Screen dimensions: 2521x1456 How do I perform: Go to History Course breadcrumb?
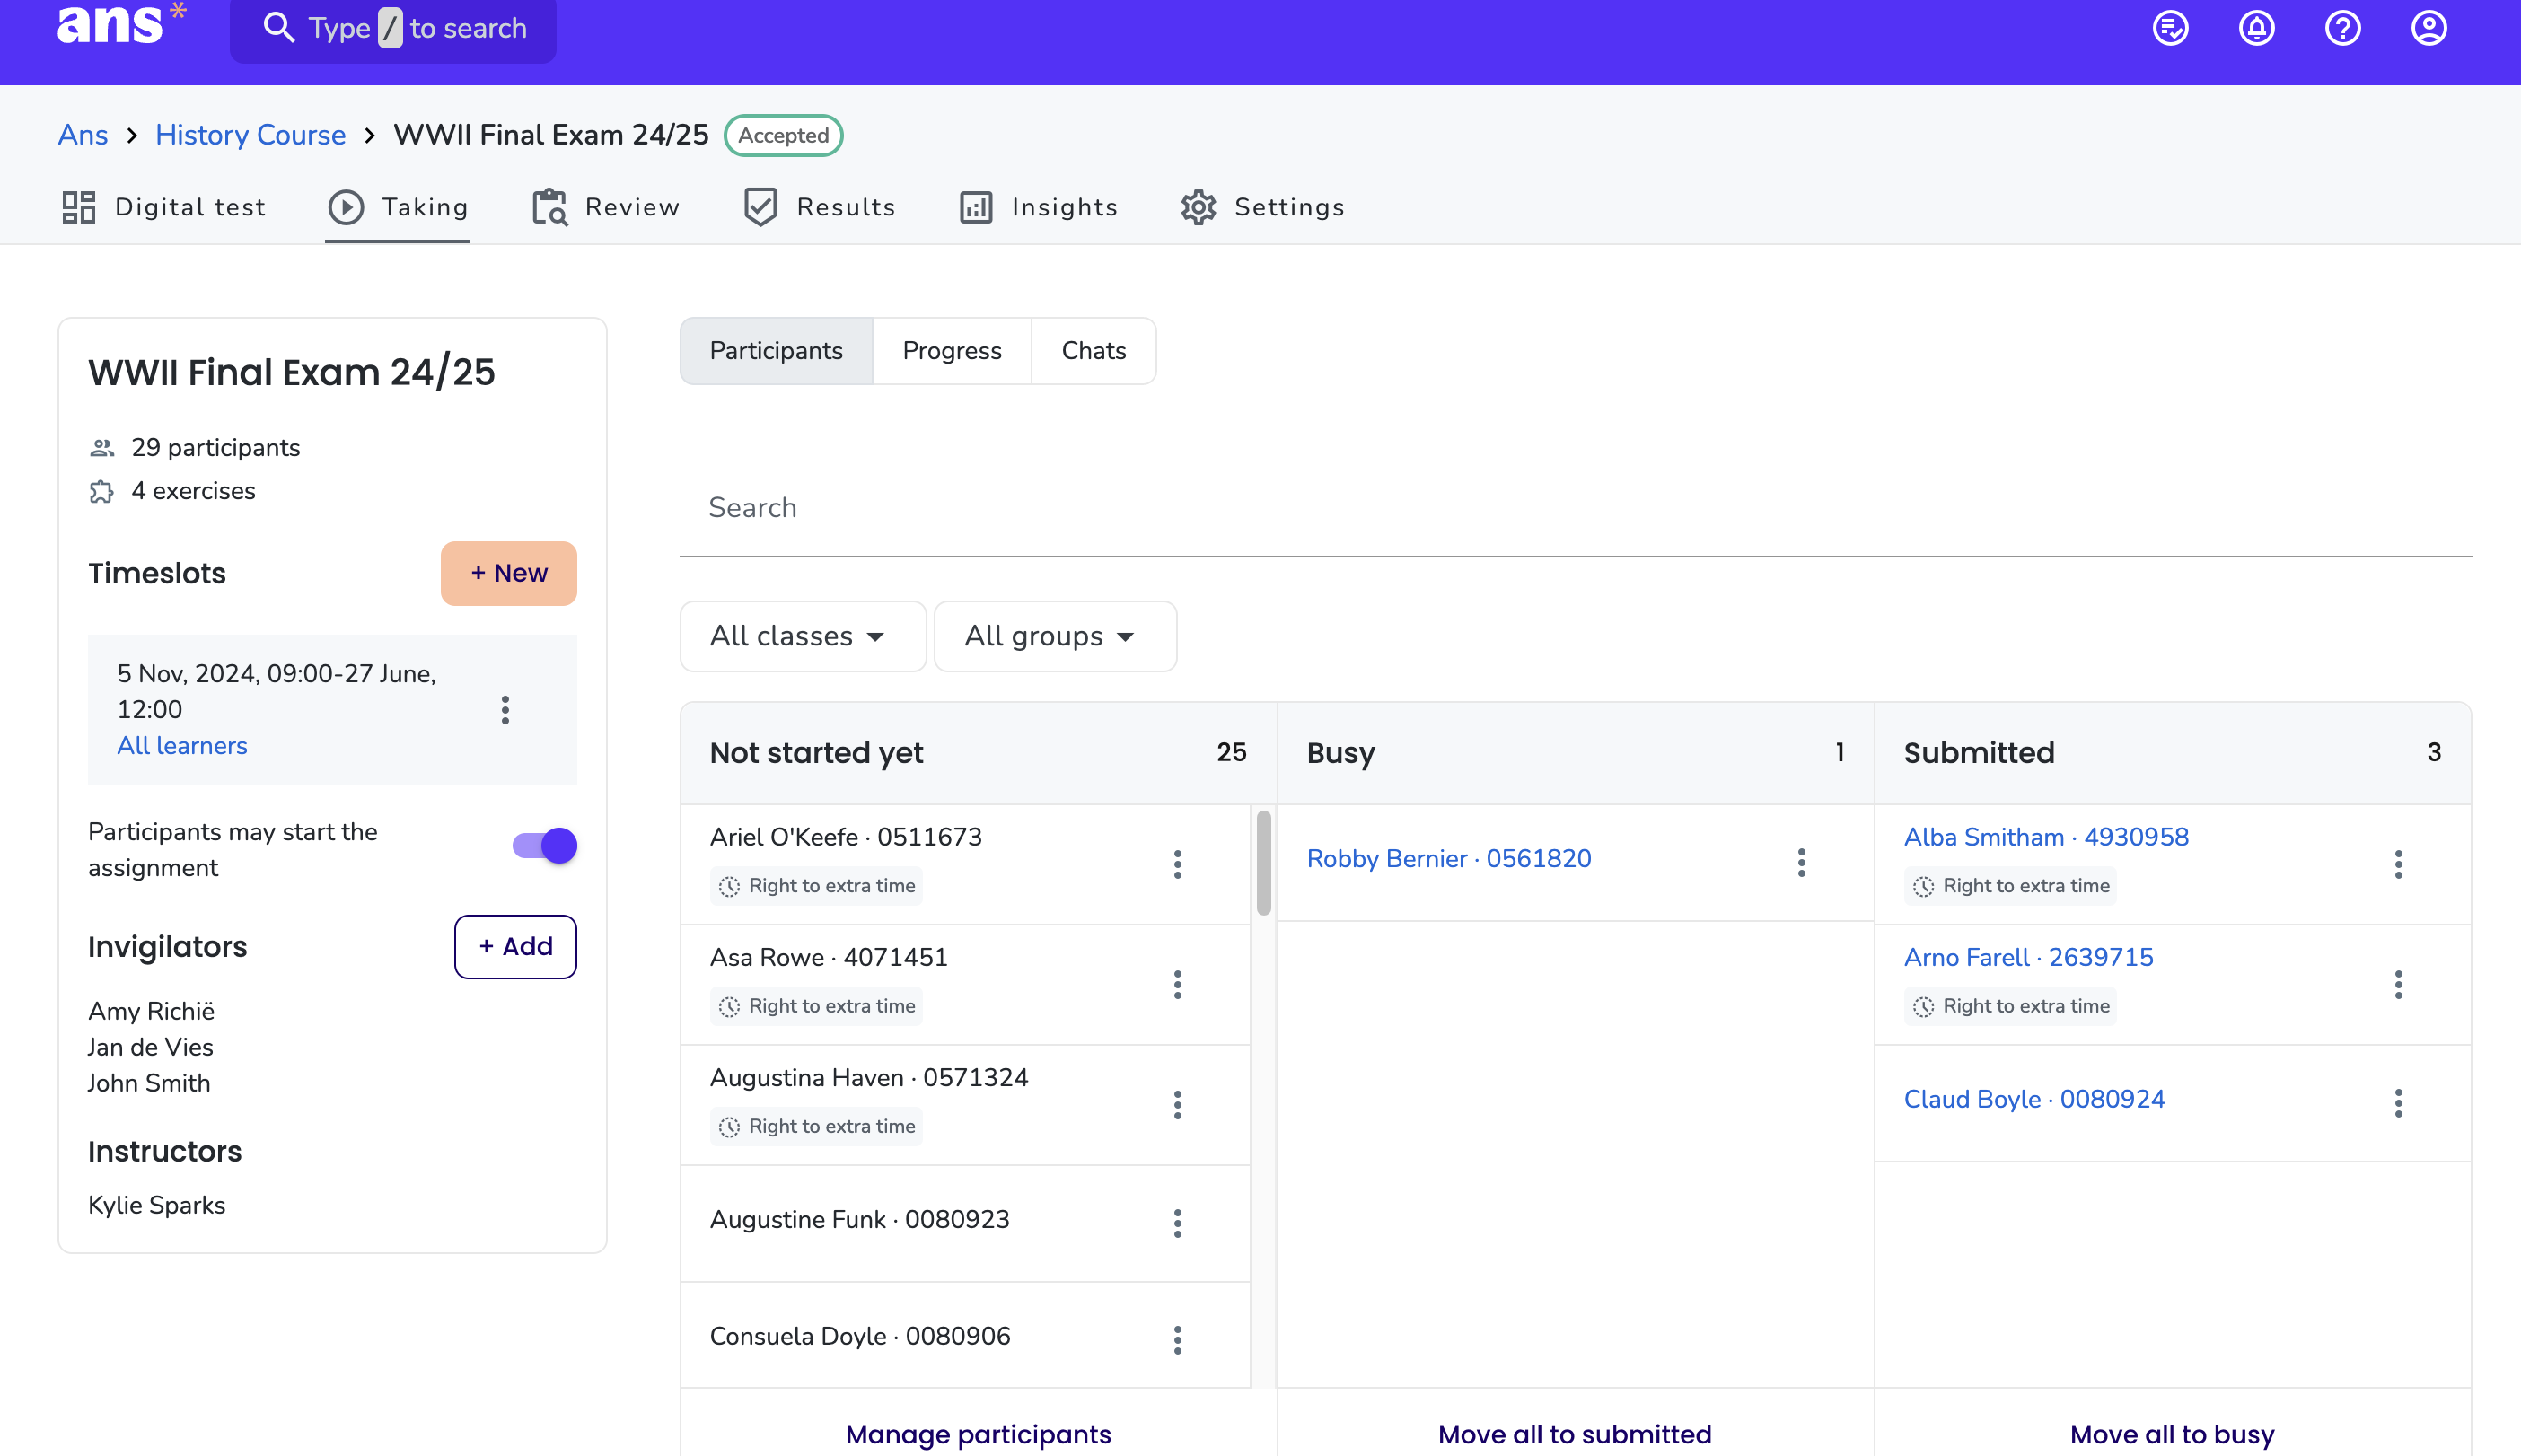point(250,135)
